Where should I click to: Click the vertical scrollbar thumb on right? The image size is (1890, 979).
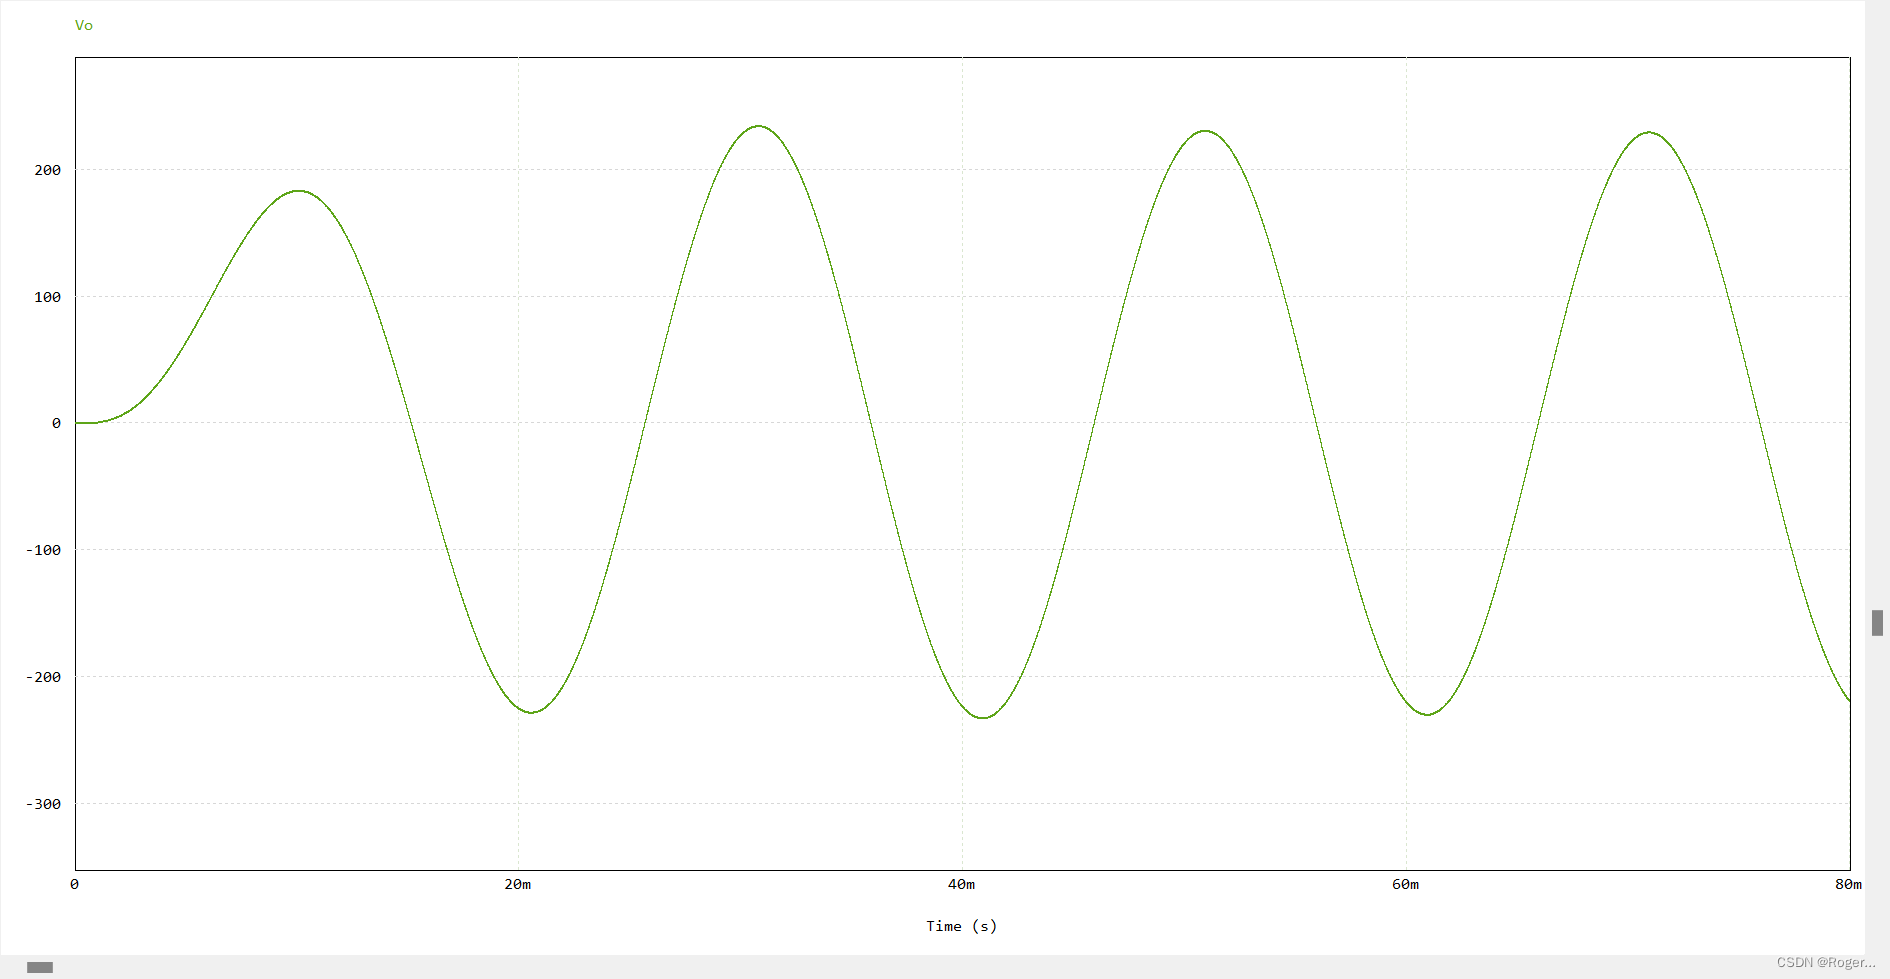point(1877,622)
